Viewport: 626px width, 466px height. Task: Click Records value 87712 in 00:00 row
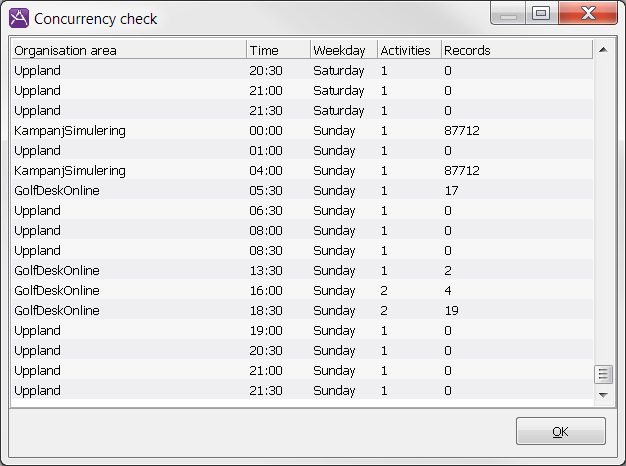tap(462, 131)
